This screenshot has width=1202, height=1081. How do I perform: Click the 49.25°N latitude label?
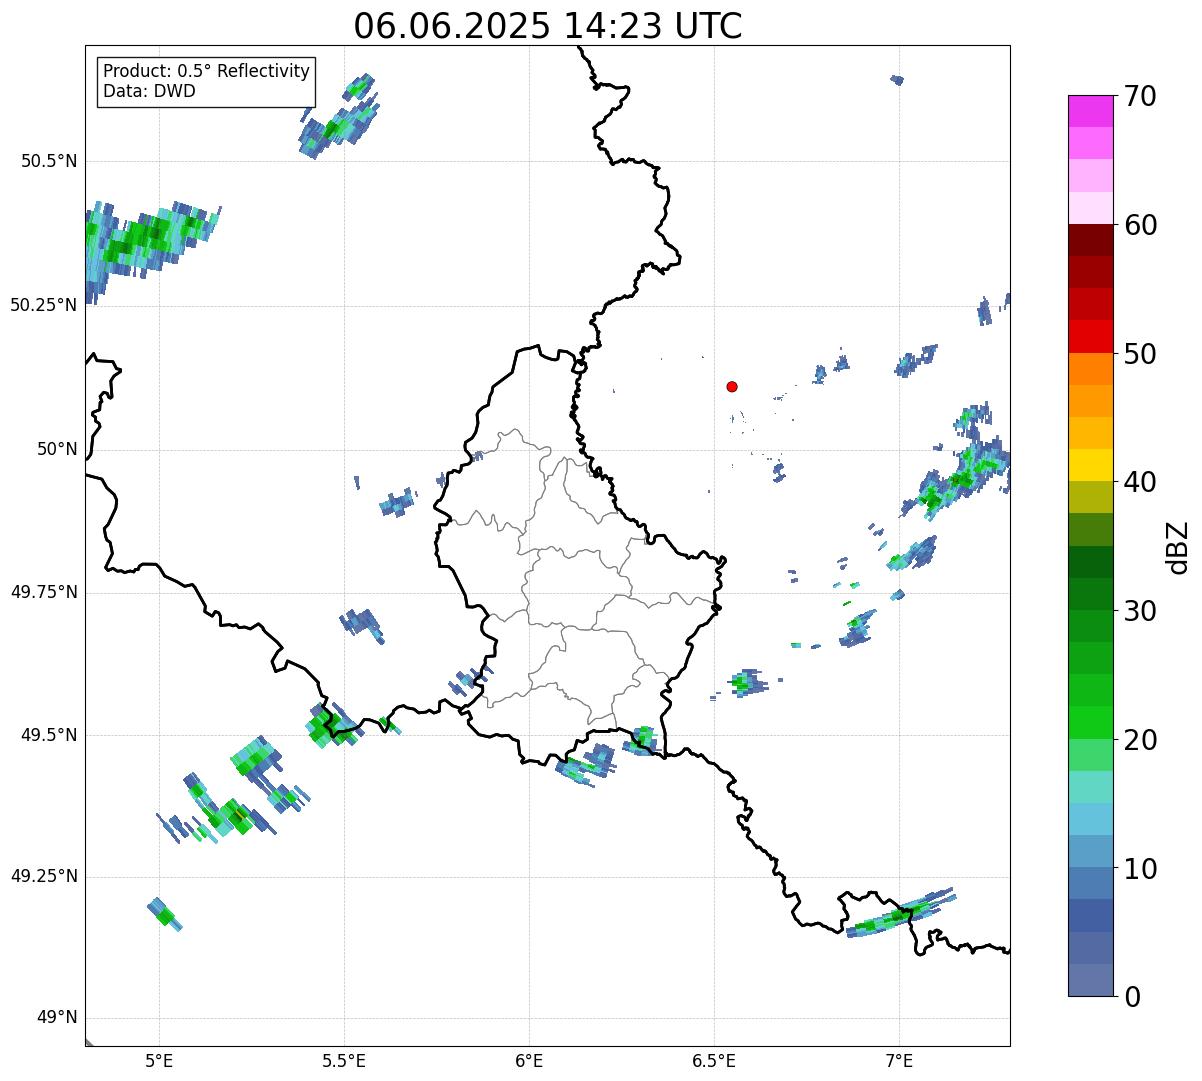pos(43,877)
